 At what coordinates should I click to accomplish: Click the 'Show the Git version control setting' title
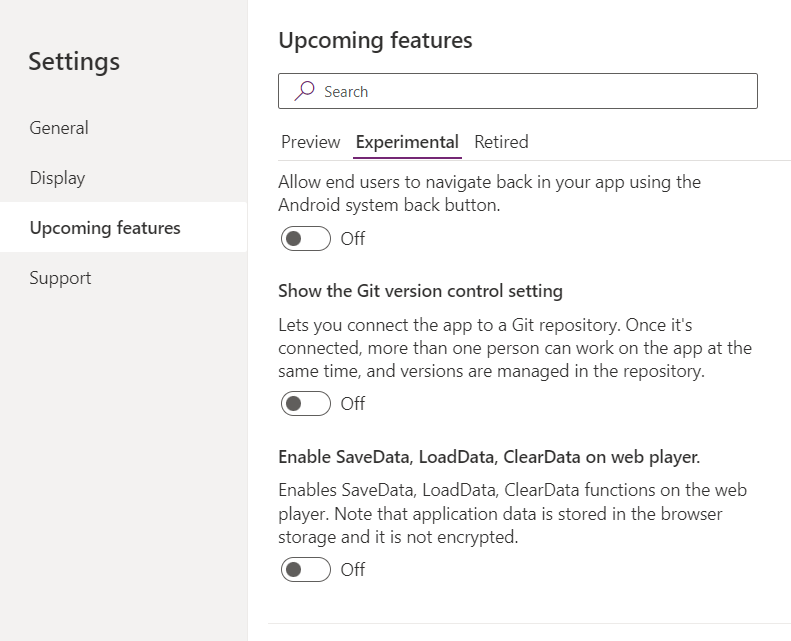[420, 291]
